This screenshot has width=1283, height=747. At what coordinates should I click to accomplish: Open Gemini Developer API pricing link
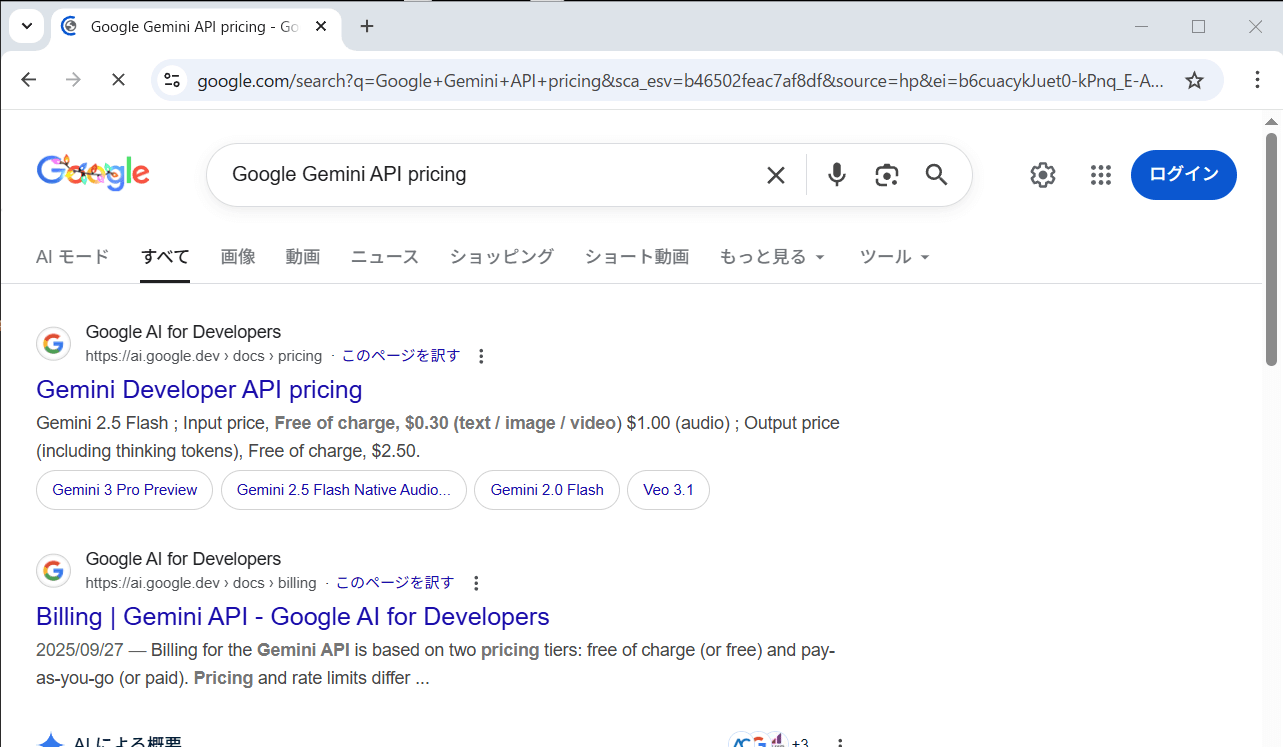click(x=199, y=389)
